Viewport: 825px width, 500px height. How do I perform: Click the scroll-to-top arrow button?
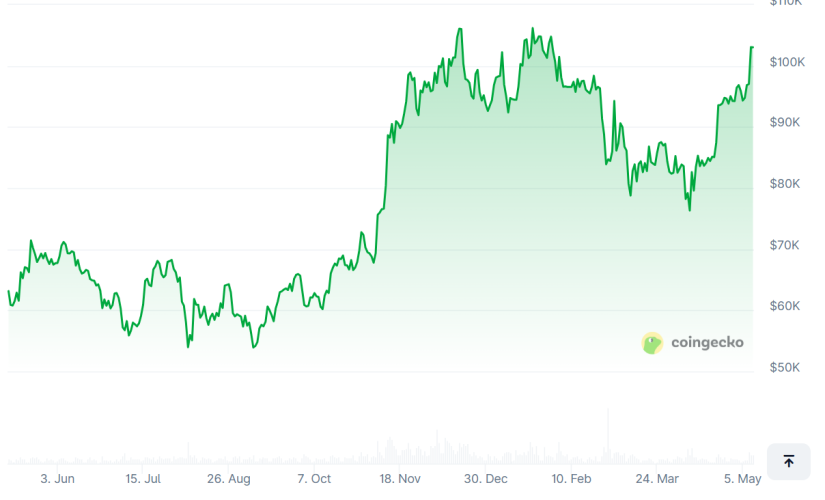click(788, 461)
